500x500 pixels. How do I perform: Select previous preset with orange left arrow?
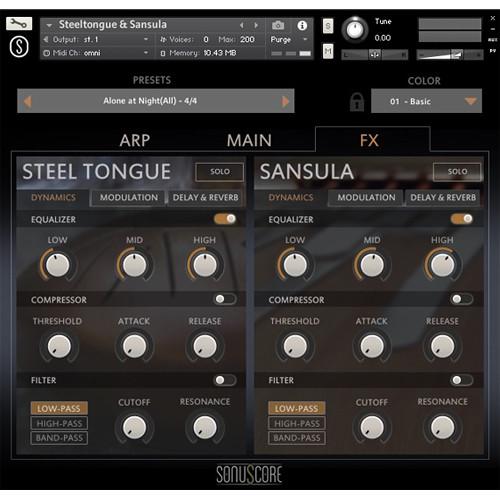[28, 101]
